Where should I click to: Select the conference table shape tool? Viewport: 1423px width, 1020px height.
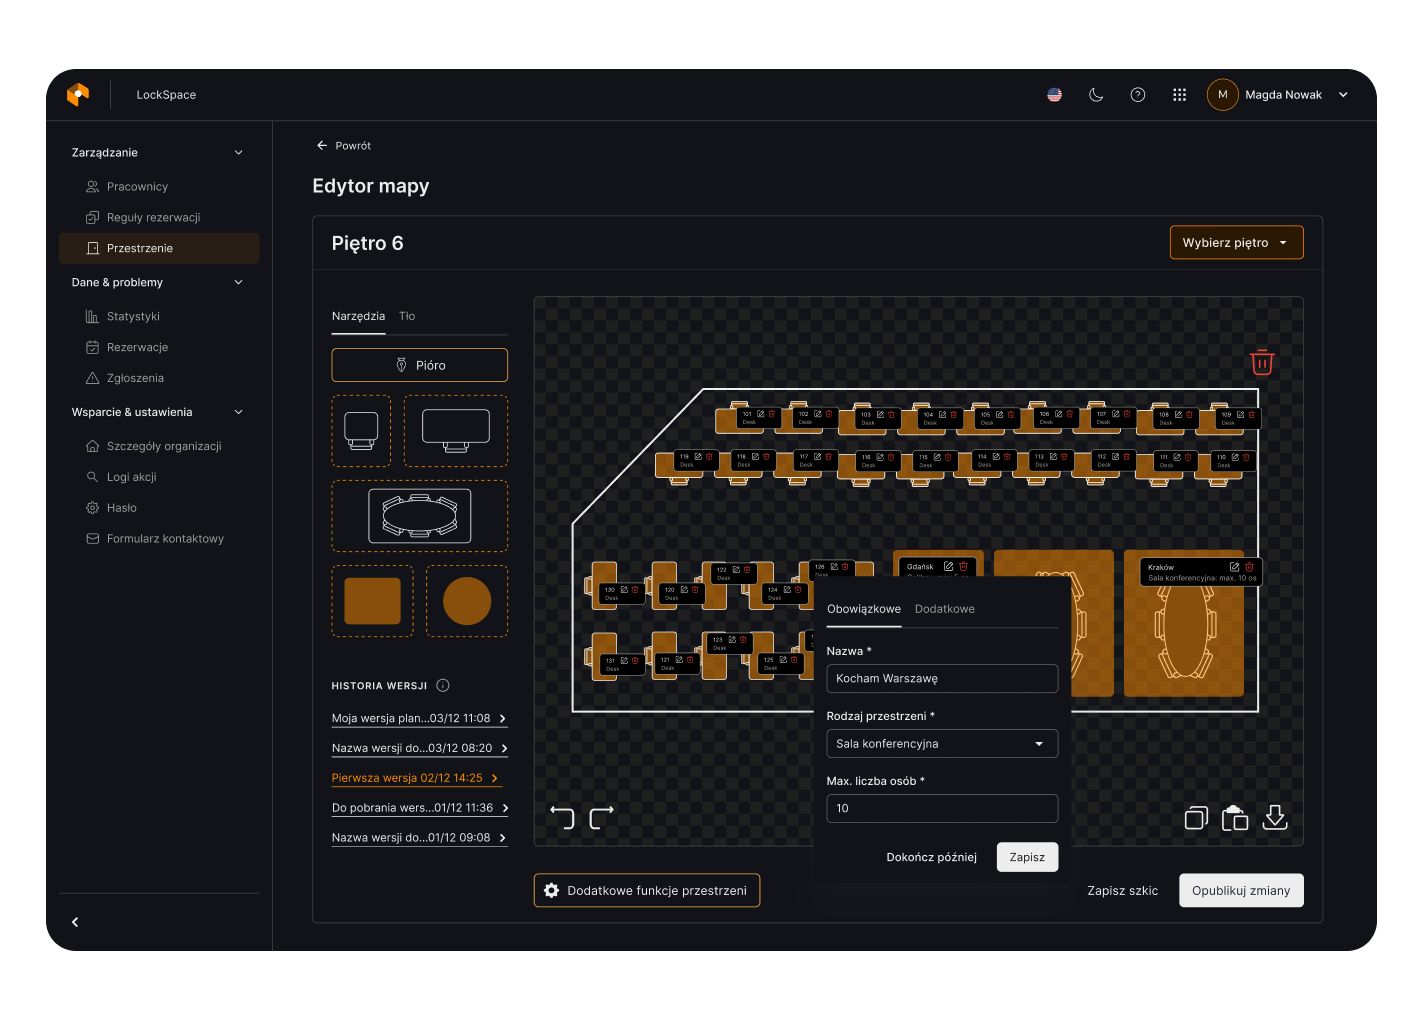pyautogui.click(x=419, y=516)
